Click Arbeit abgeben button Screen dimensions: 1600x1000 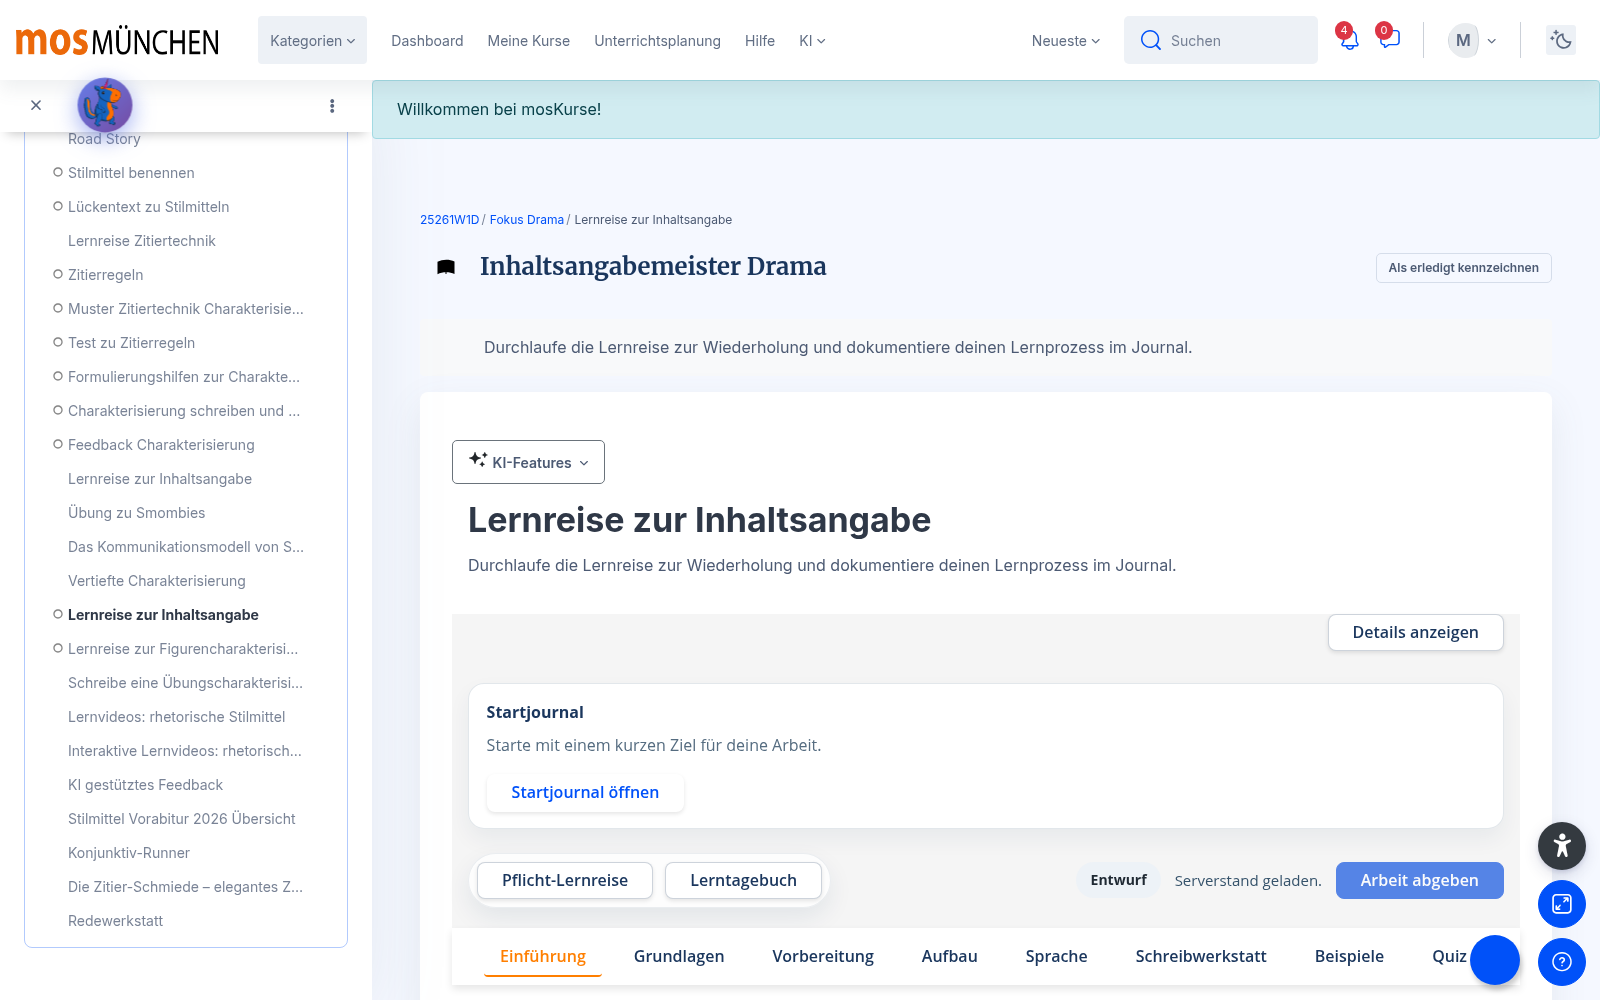(x=1419, y=880)
